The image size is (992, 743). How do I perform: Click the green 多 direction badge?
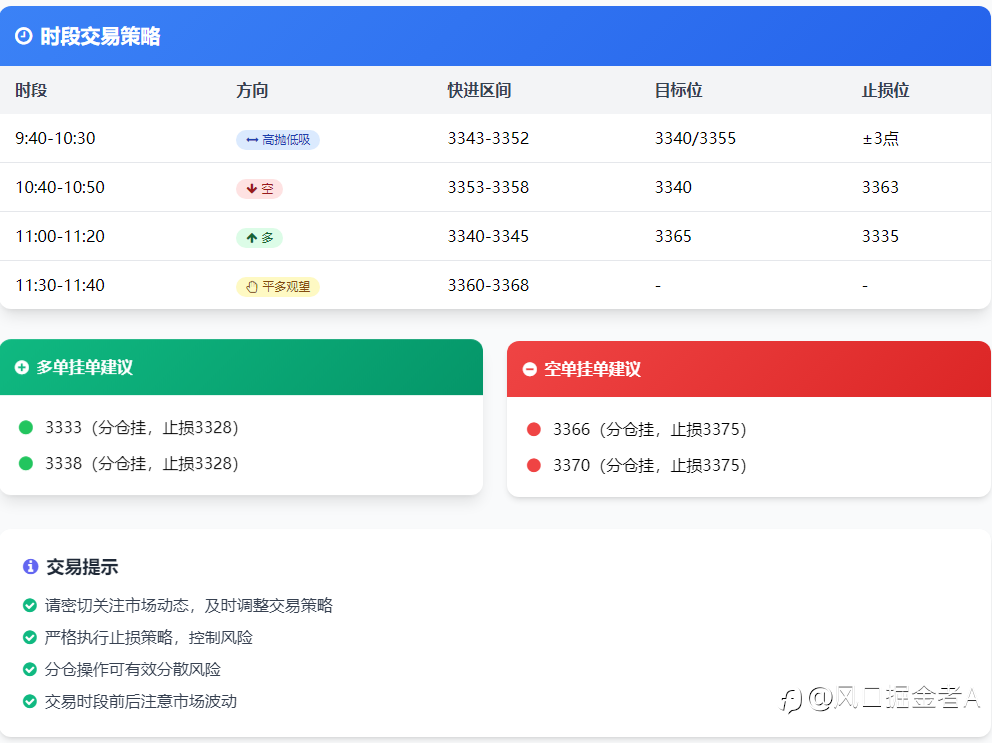[259, 238]
